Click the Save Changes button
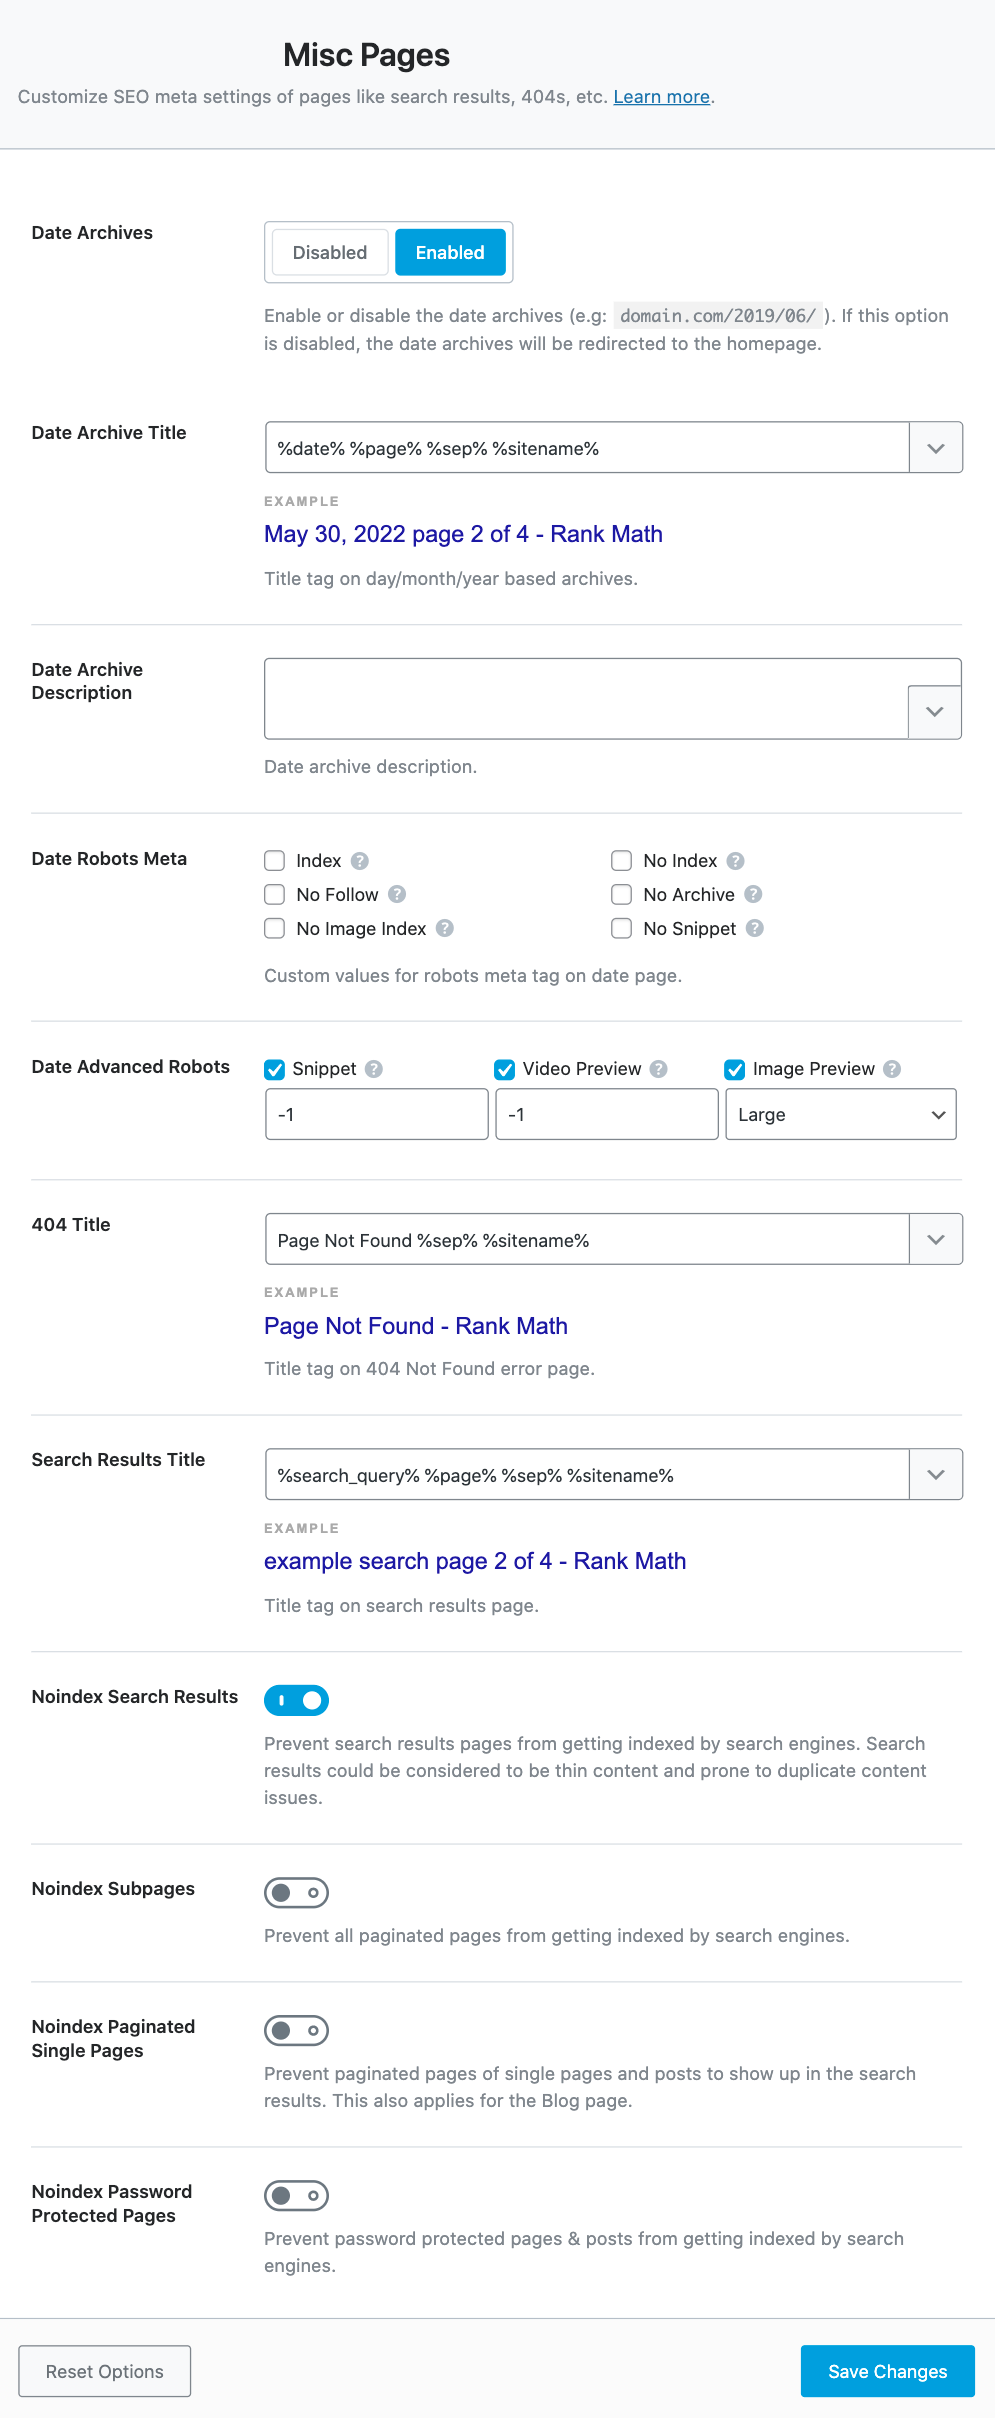The height and width of the screenshot is (2418, 995). click(x=887, y=2372)
